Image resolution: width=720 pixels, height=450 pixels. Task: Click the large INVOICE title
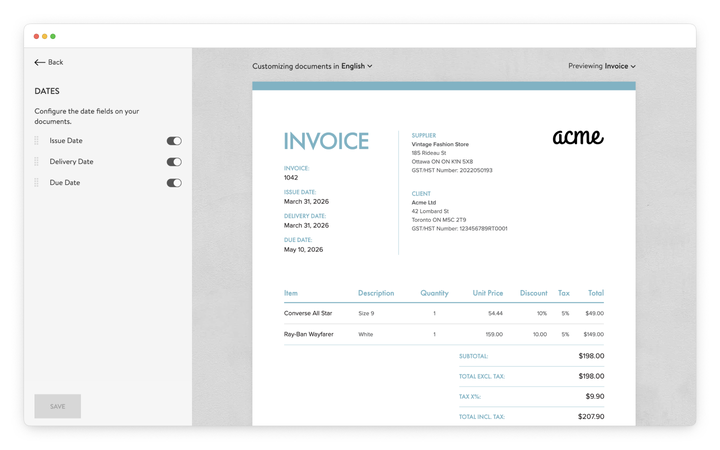pyautogui.click(x=326, y=141)
